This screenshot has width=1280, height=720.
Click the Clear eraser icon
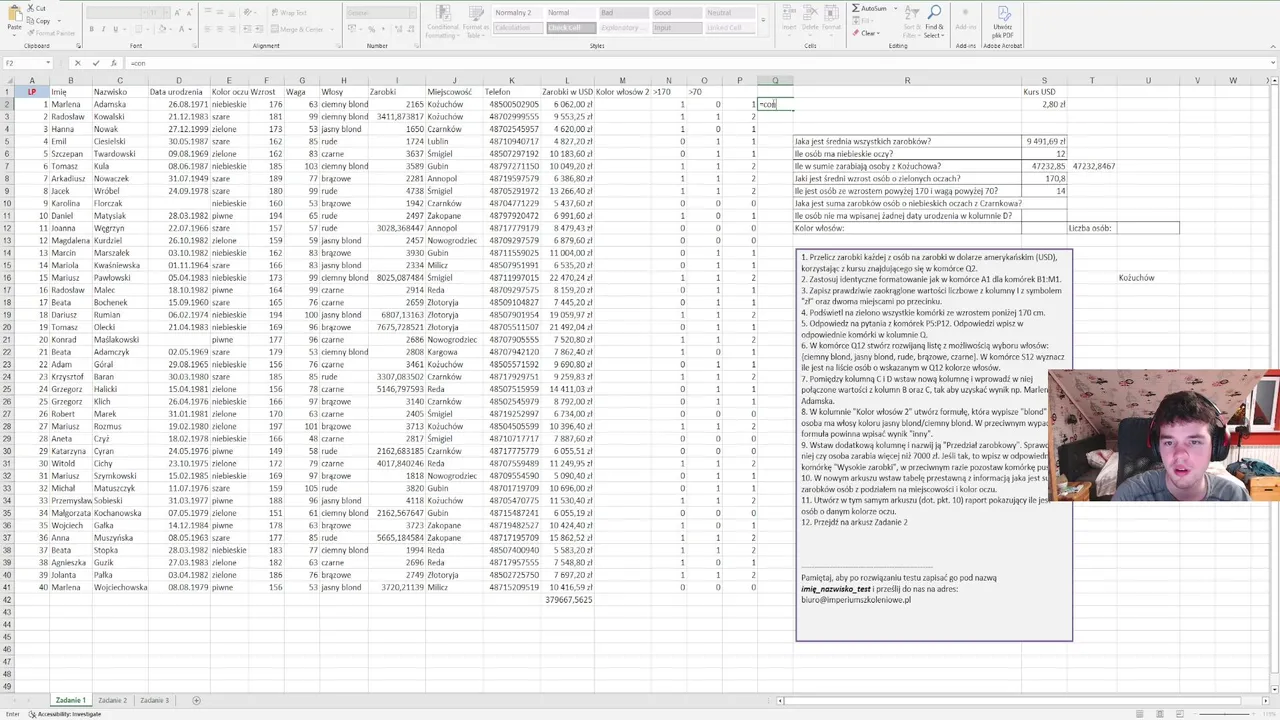coord(856,33)
